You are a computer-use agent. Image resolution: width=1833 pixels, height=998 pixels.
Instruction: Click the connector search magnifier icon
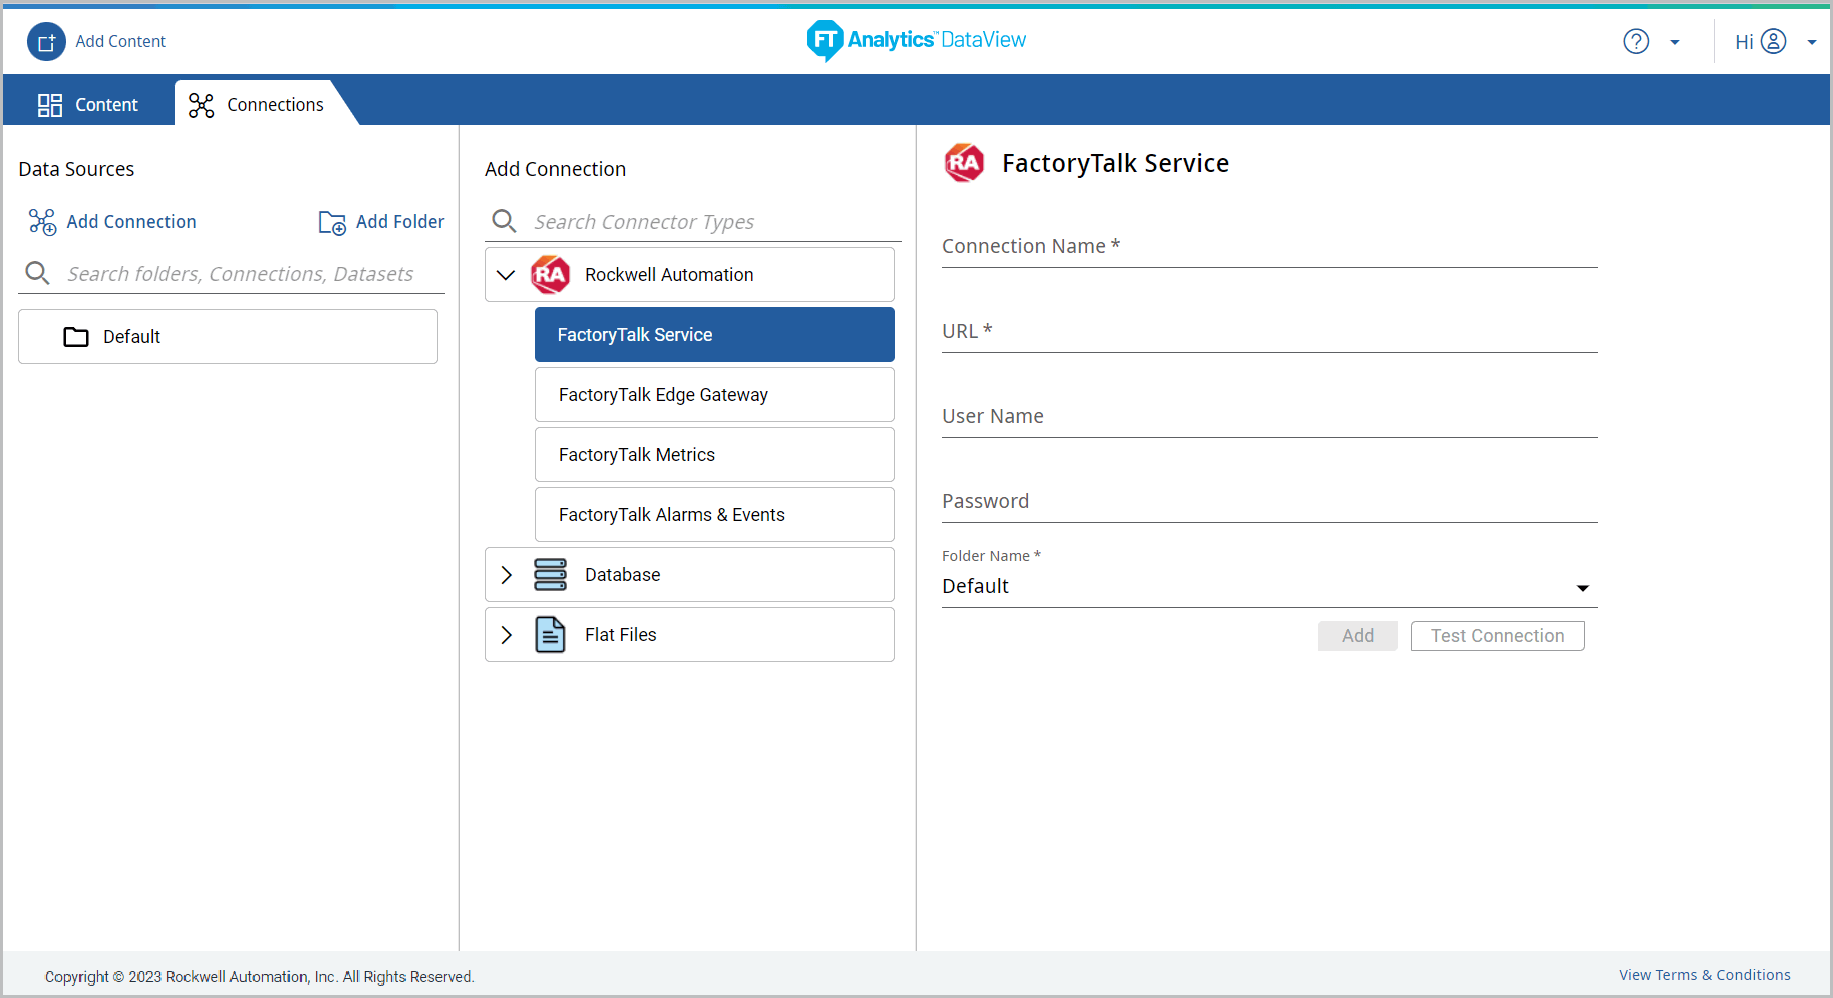point(505,221)
